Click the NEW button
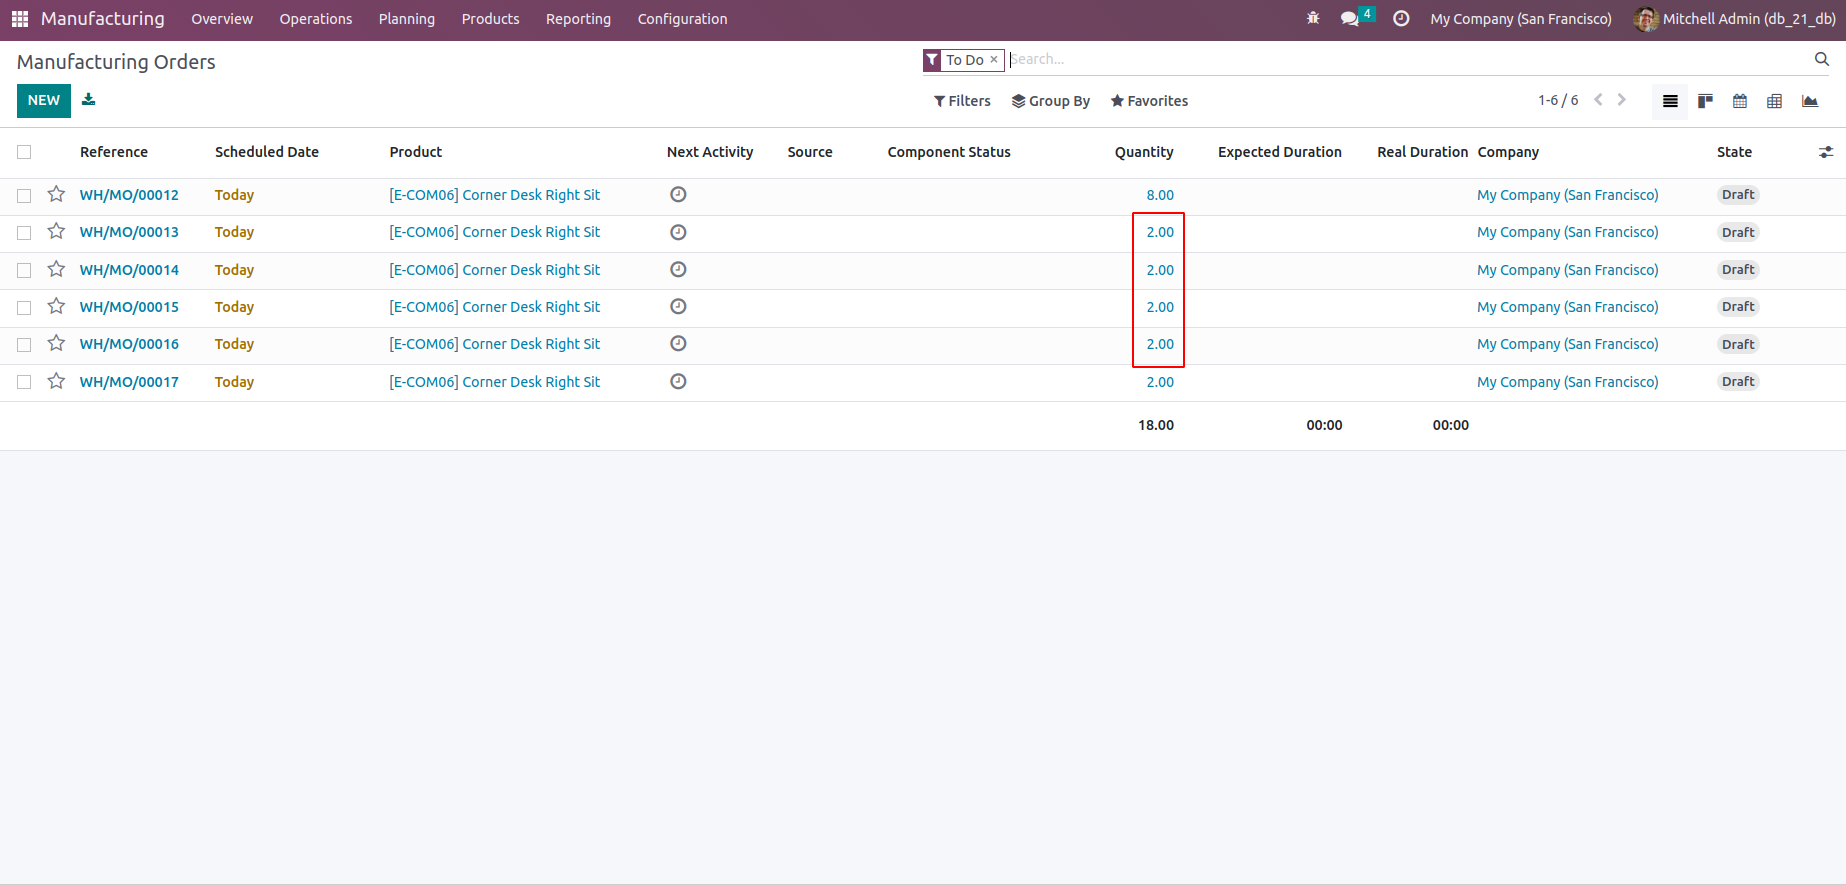1846x885 pixels. 43,100
